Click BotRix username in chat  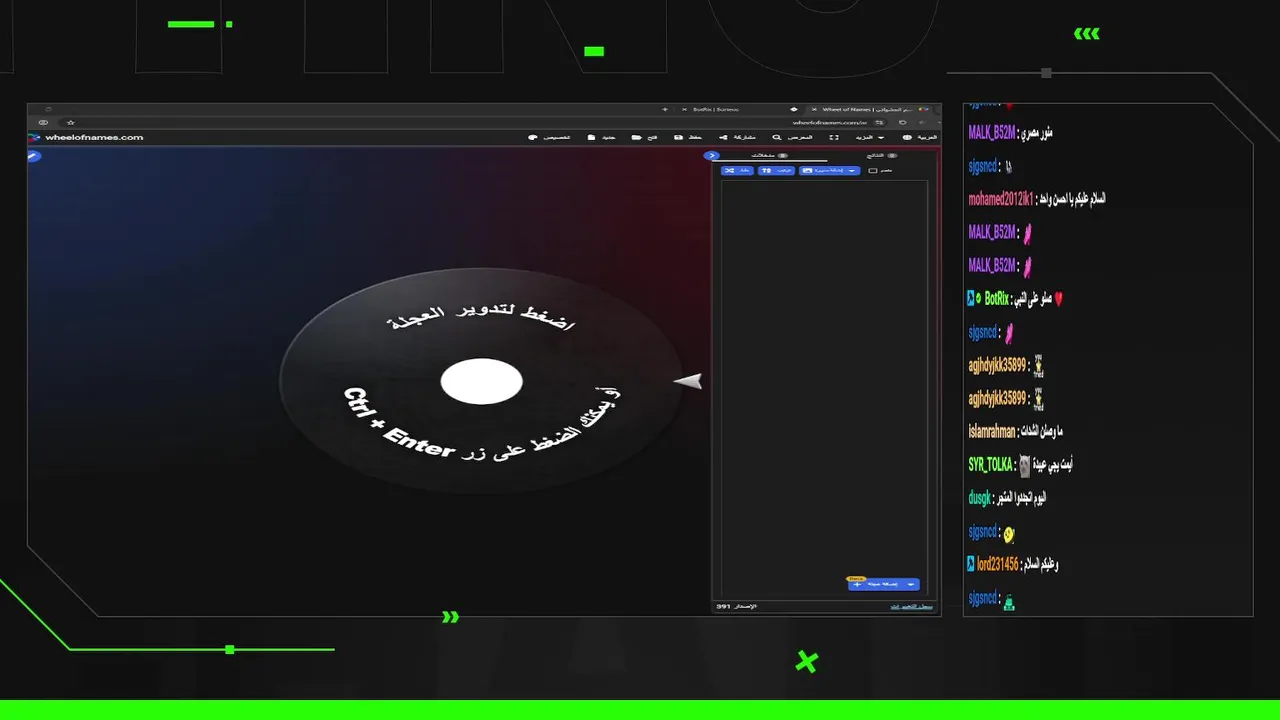(996, 299)
